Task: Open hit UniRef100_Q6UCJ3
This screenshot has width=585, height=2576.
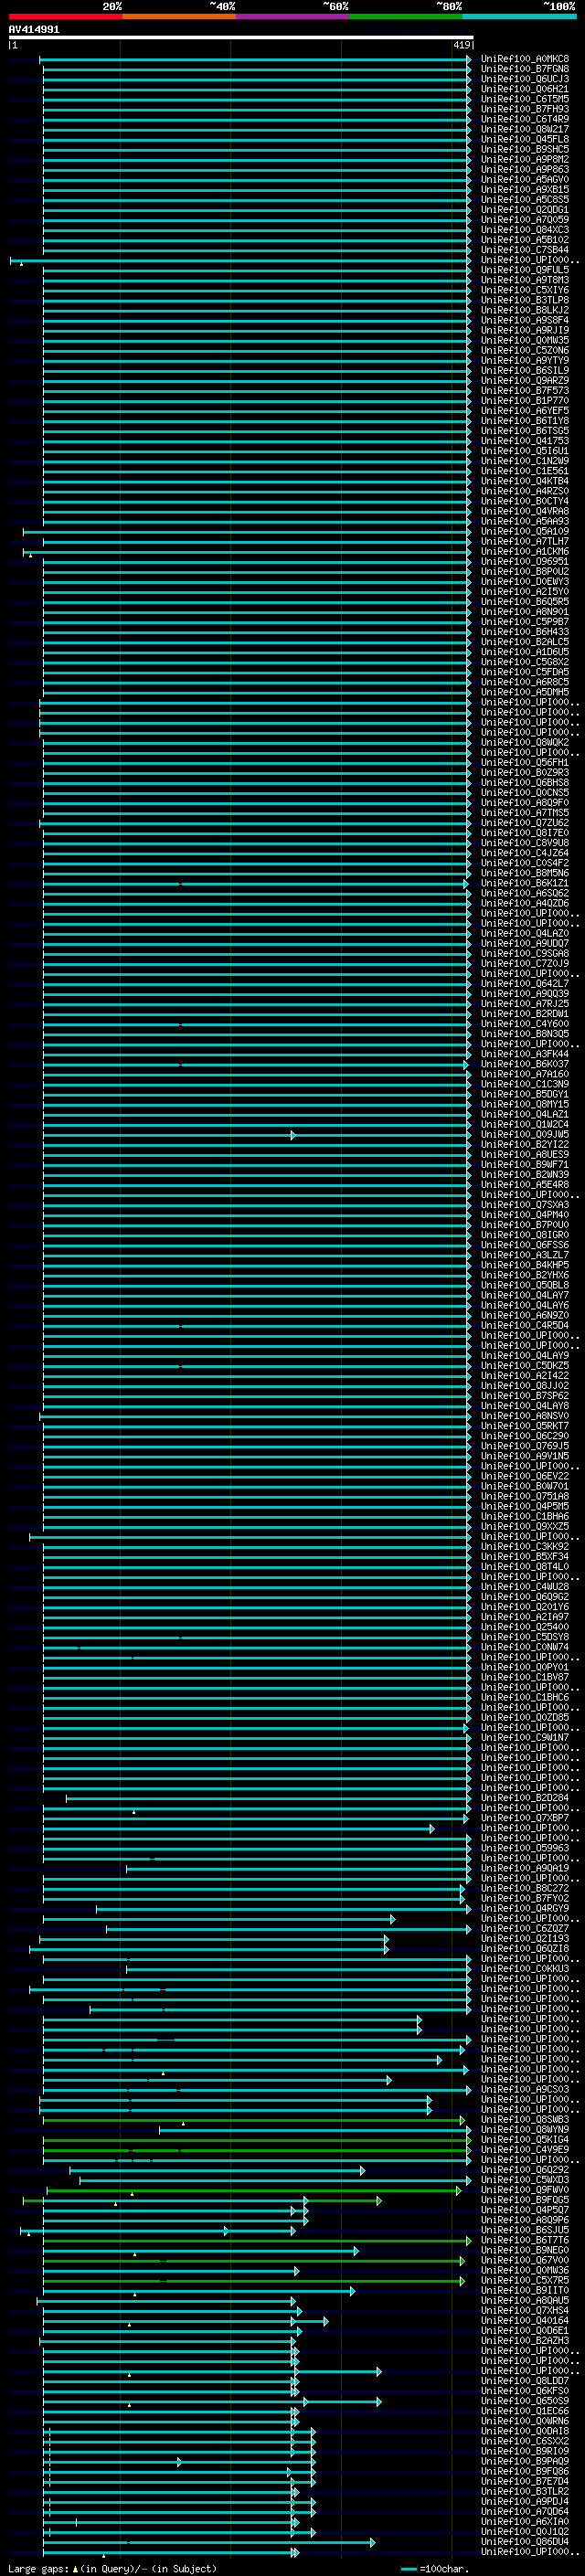Action: pos(524,79)
